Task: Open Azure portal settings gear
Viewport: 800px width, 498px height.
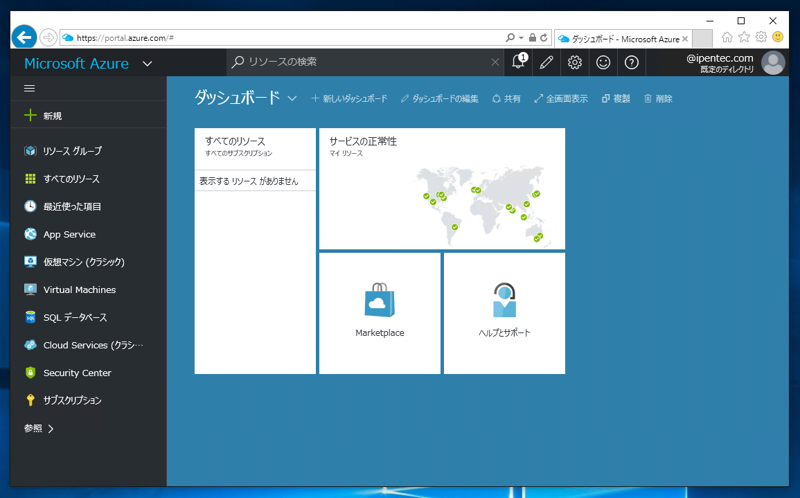Action: tap(575, 62)
